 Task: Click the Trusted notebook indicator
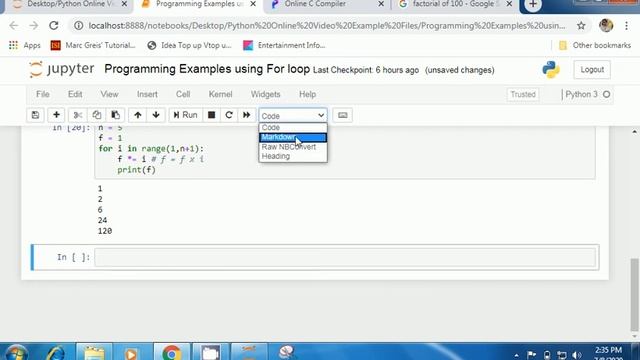pos(523,94)
